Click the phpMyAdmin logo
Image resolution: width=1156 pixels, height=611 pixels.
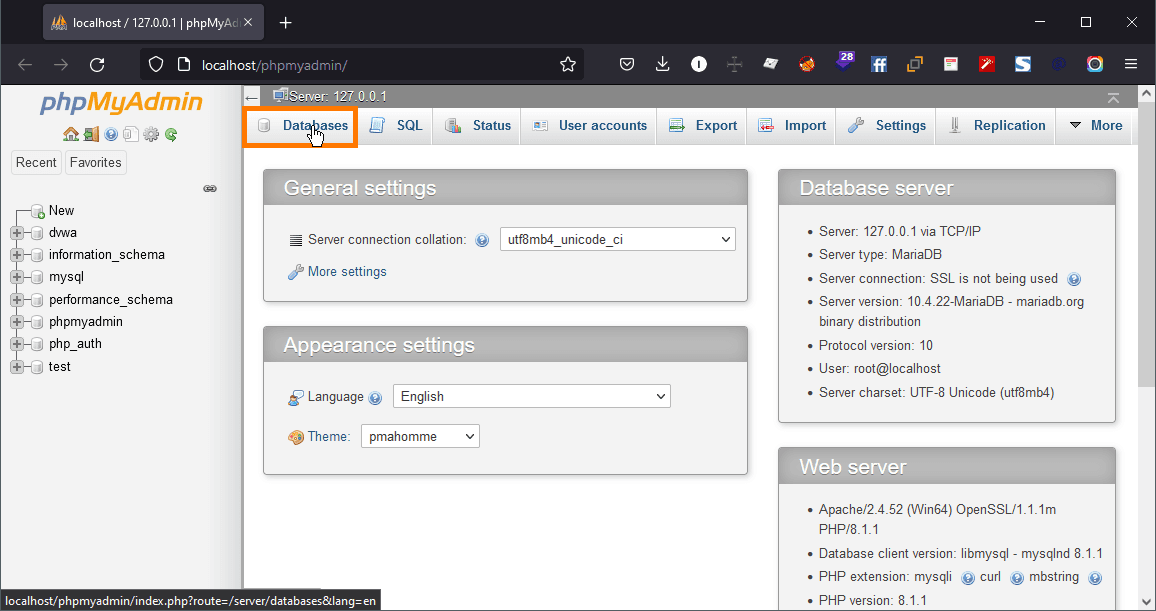tap(121, 102)
